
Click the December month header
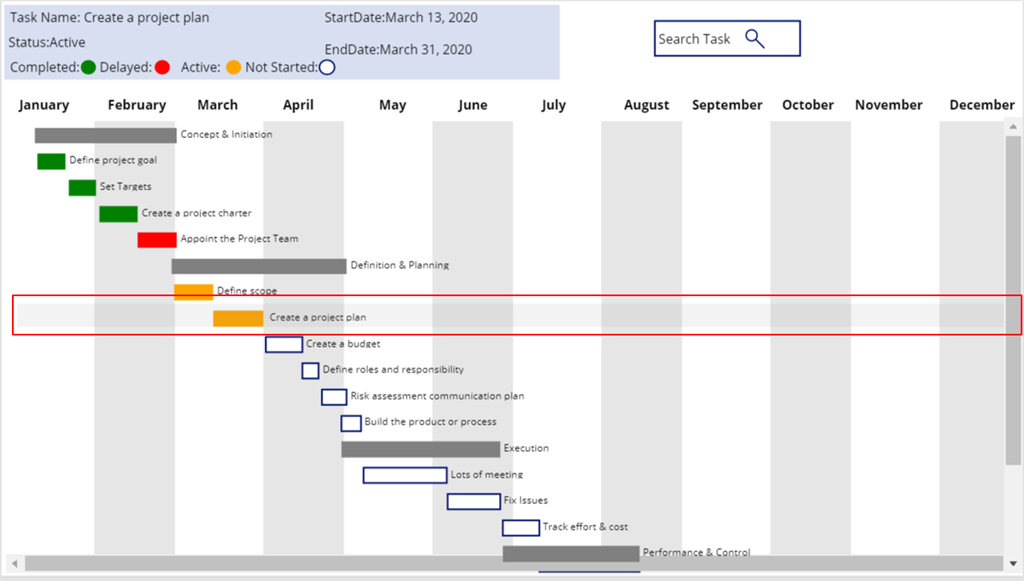coord(982,105)
